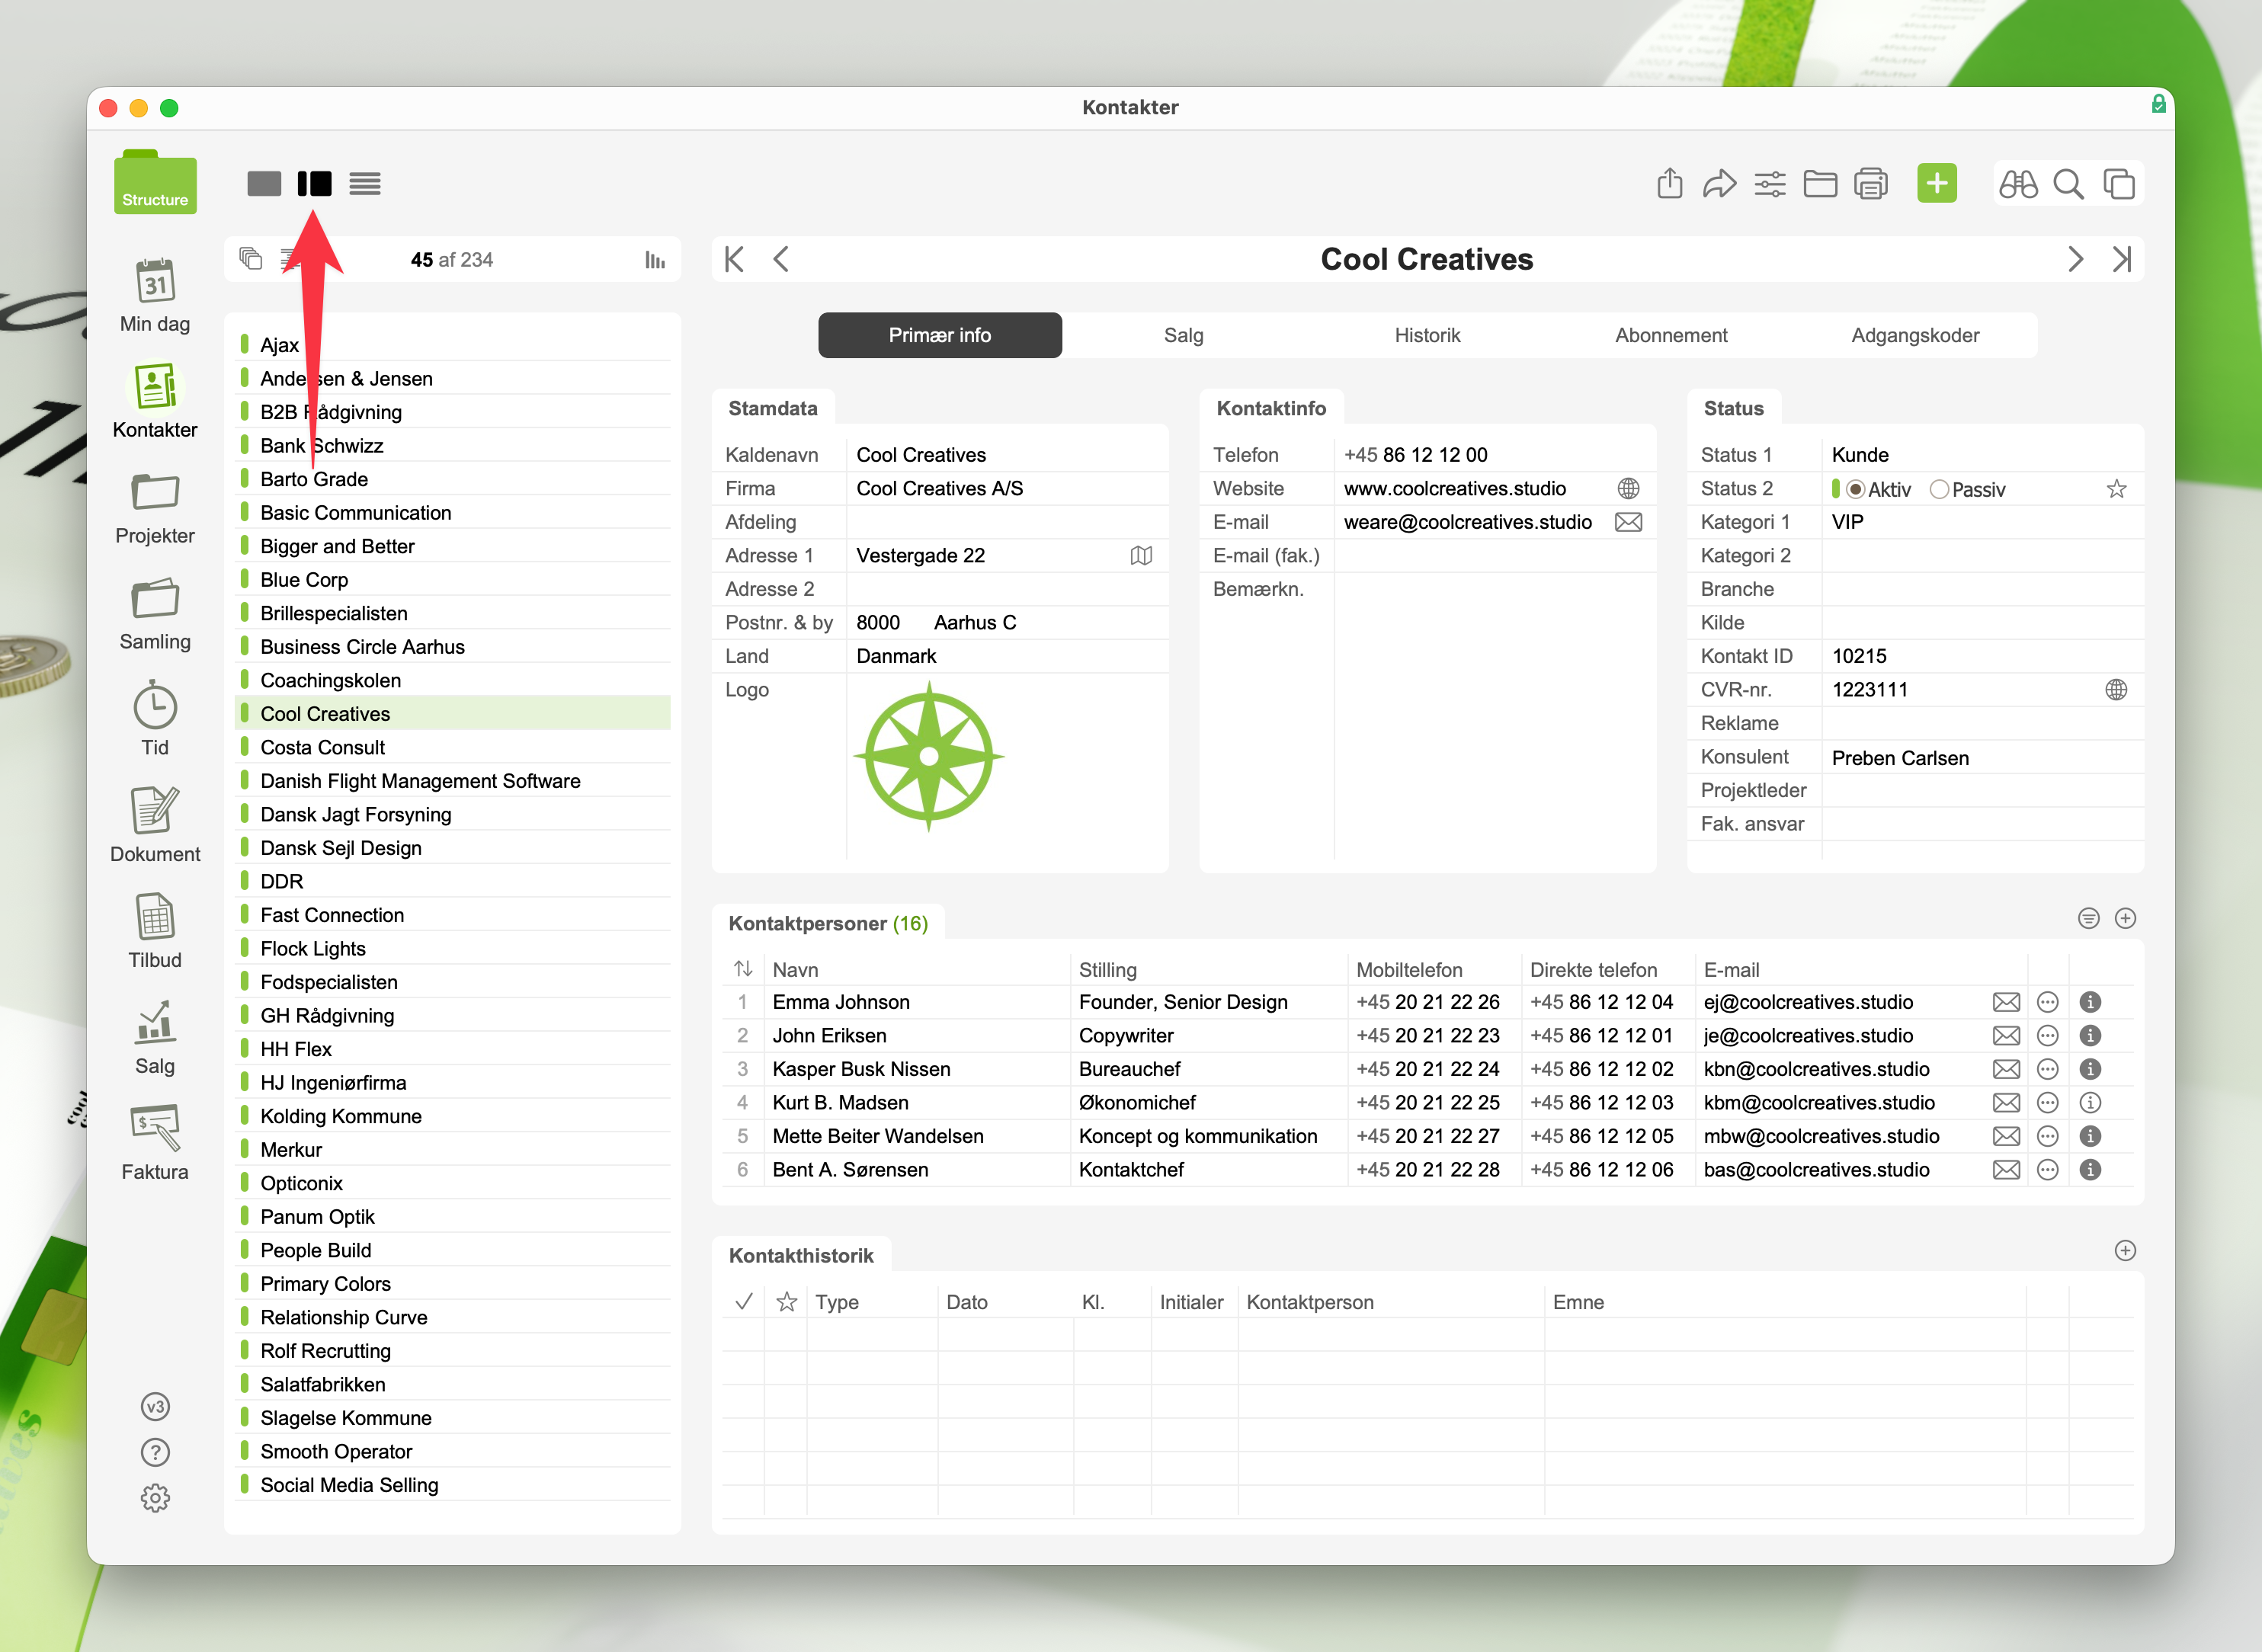Add new Kontakthistorik entry plus button
The image size is (2262, 1652).
click(2125, 1251)
